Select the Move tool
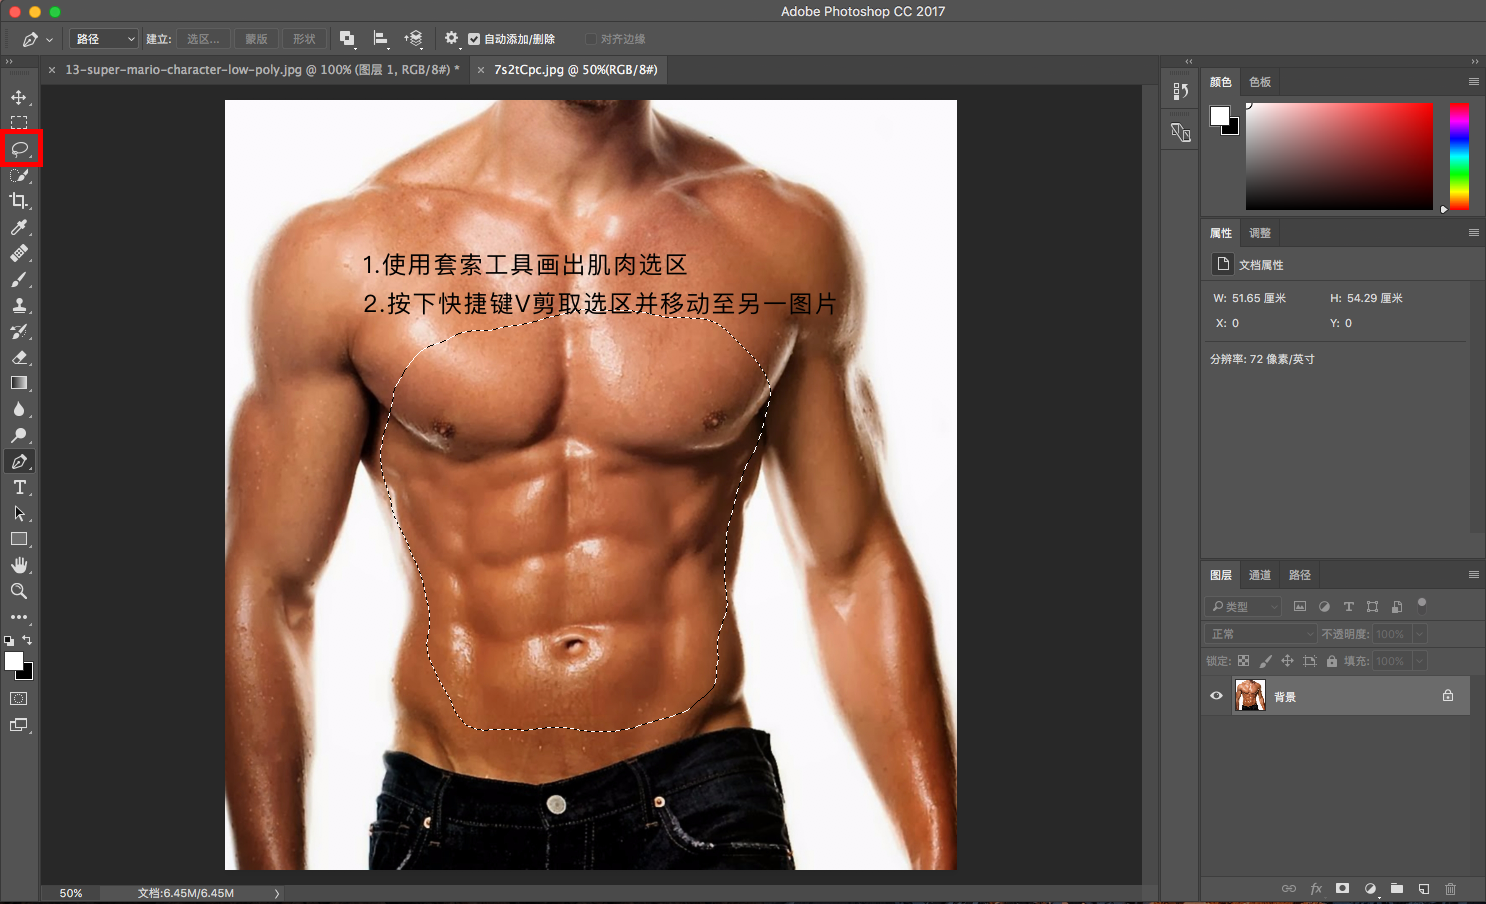This screenshot has height=904, width=1486. pyautogui.click(x=19, y=97)
